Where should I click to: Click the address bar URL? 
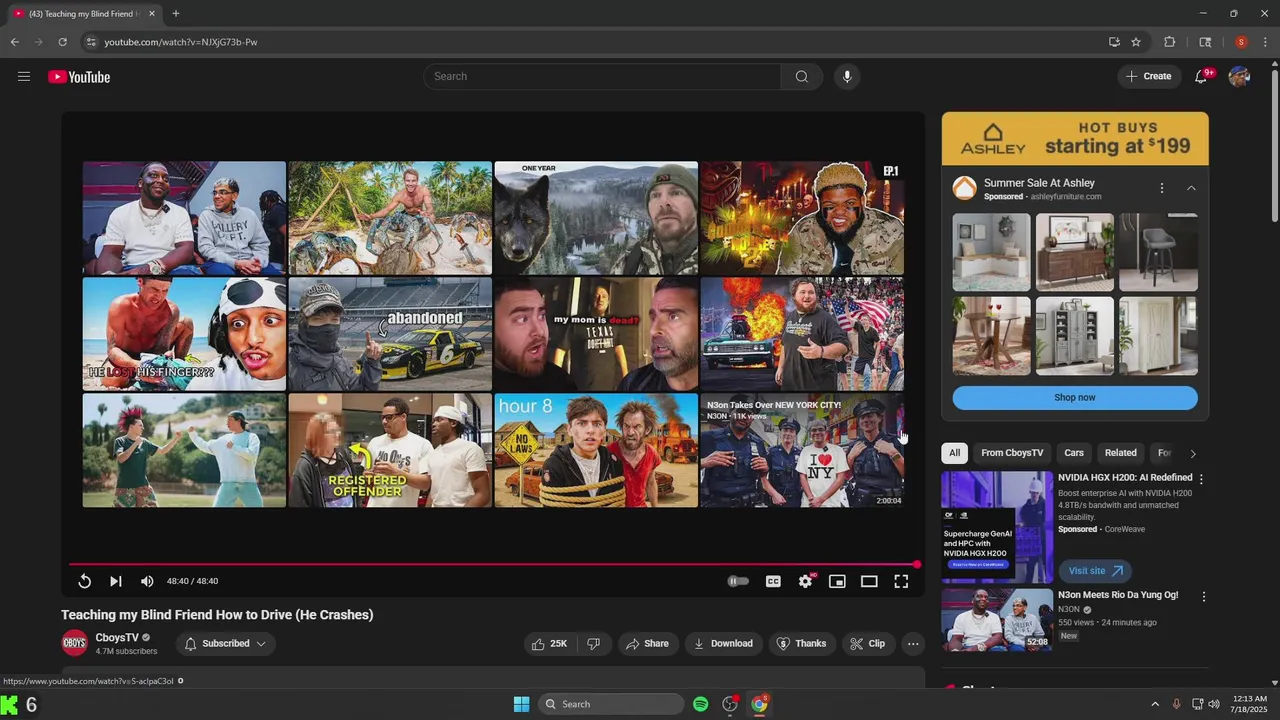tap(181, 42)
